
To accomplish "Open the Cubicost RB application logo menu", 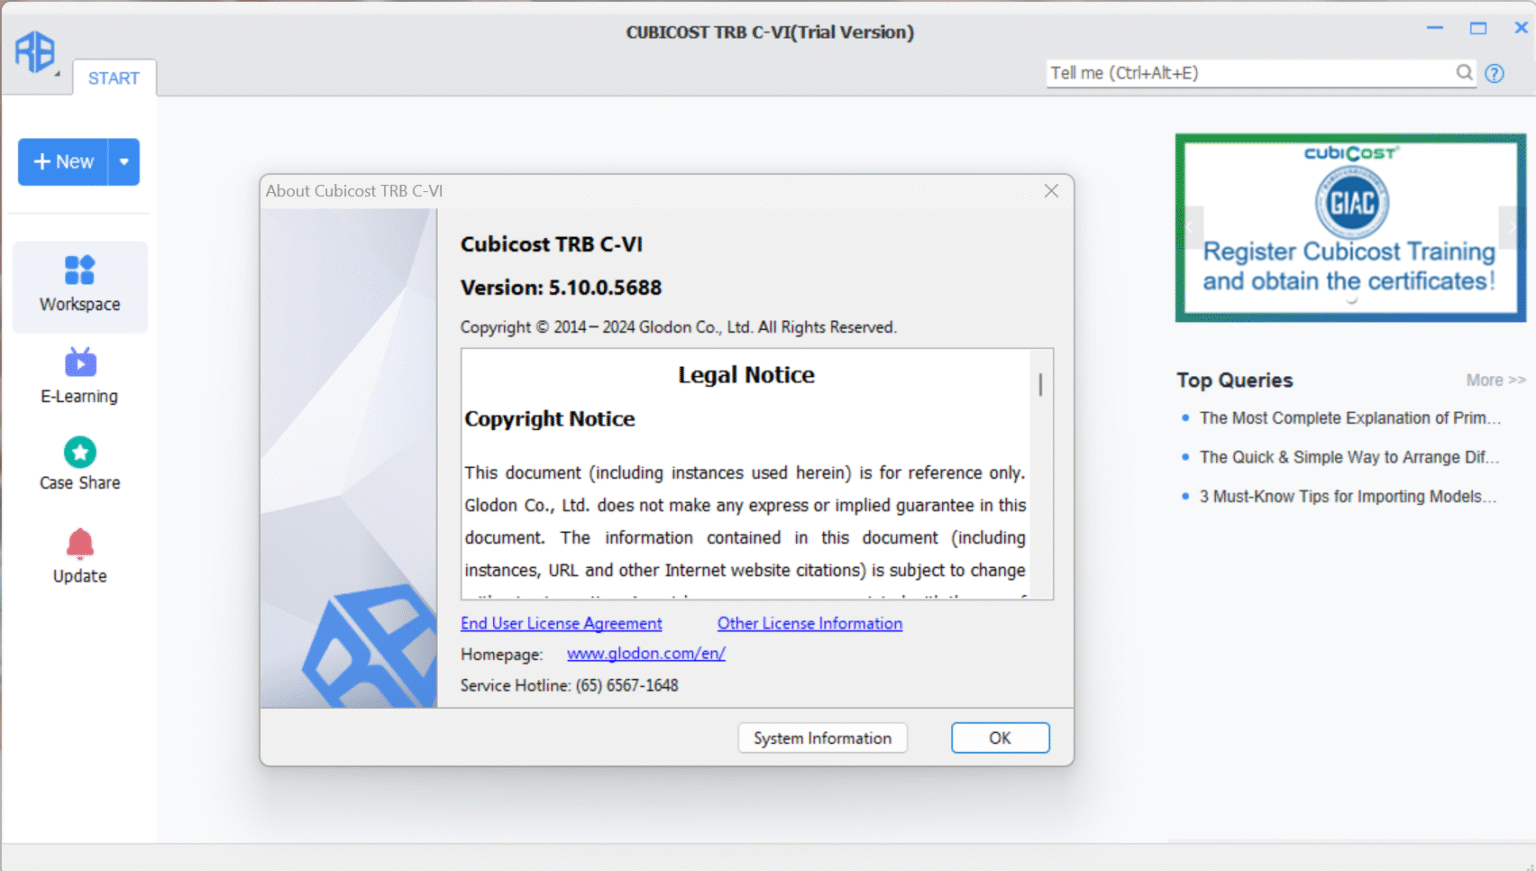I will point(35,52).
